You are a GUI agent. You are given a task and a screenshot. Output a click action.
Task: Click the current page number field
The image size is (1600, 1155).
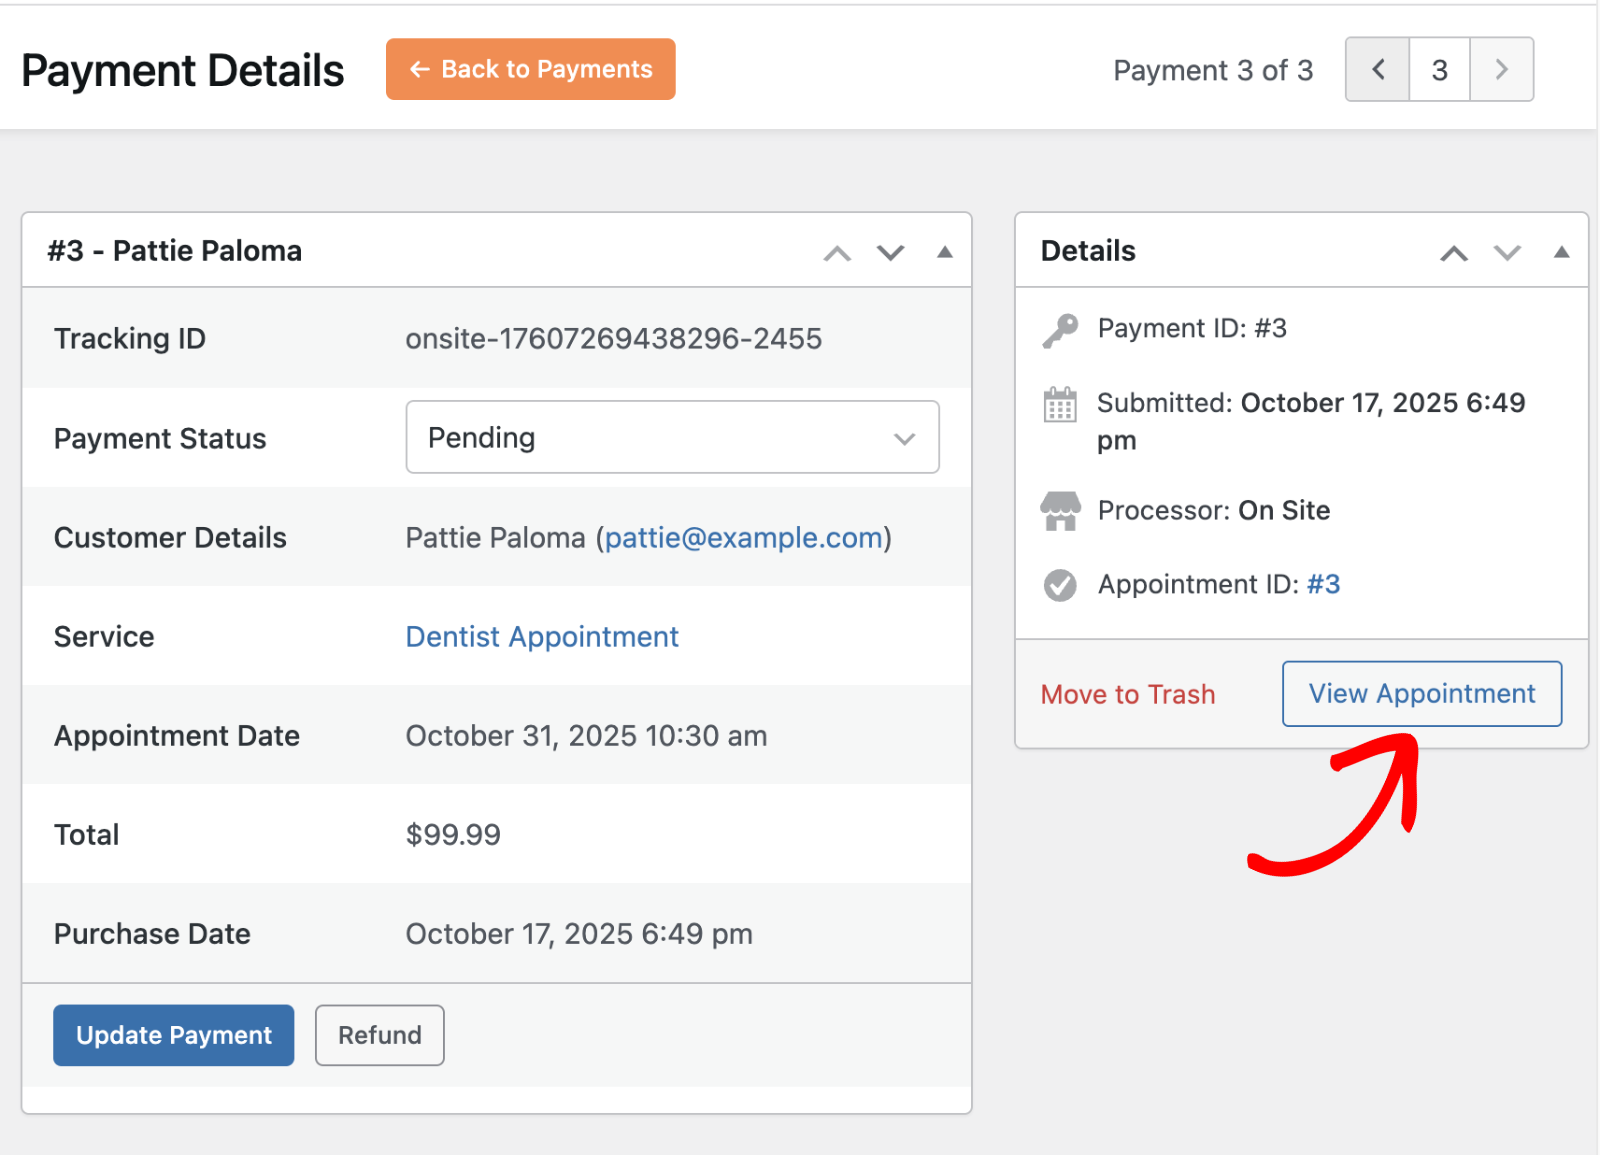coord(1439,70)
